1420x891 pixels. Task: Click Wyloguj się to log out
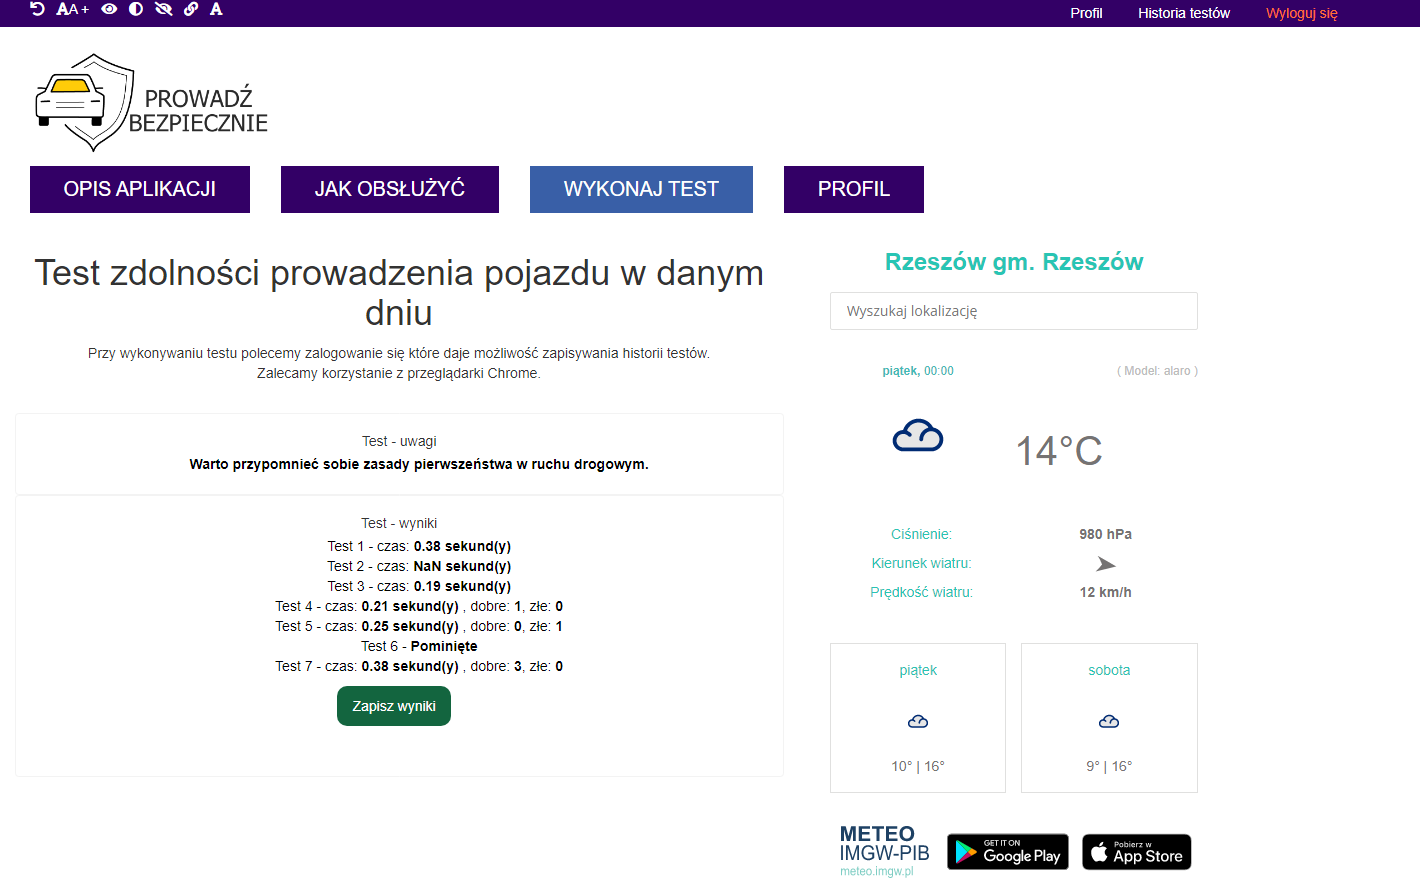coord(1301,13)
